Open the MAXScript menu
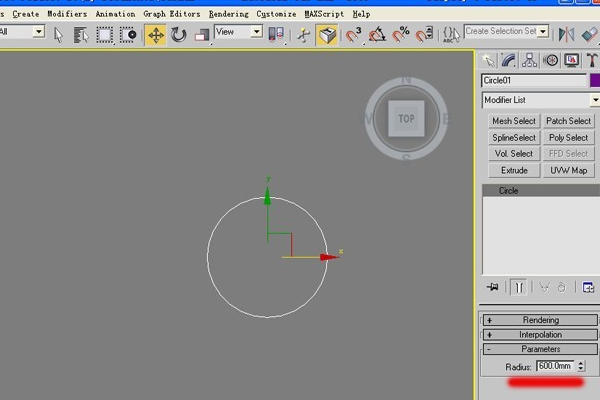Screen dimensions: 600x400 324,14
